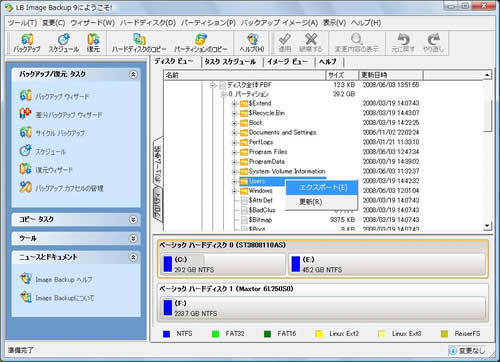500x362 pixels.
Task: Choose 更新(R) from context menu
Action: (x=322, y=202)
